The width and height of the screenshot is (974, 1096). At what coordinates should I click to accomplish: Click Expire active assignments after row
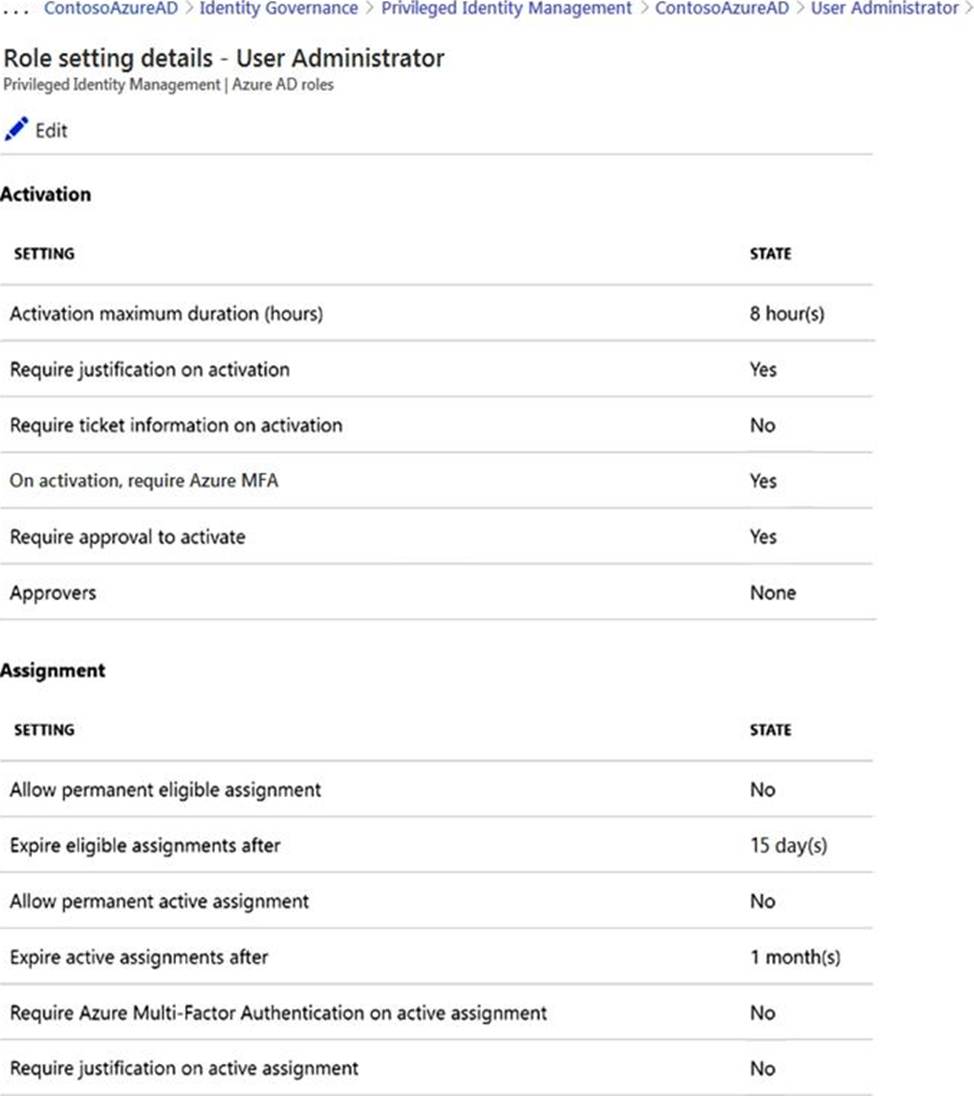pos(139,958)
